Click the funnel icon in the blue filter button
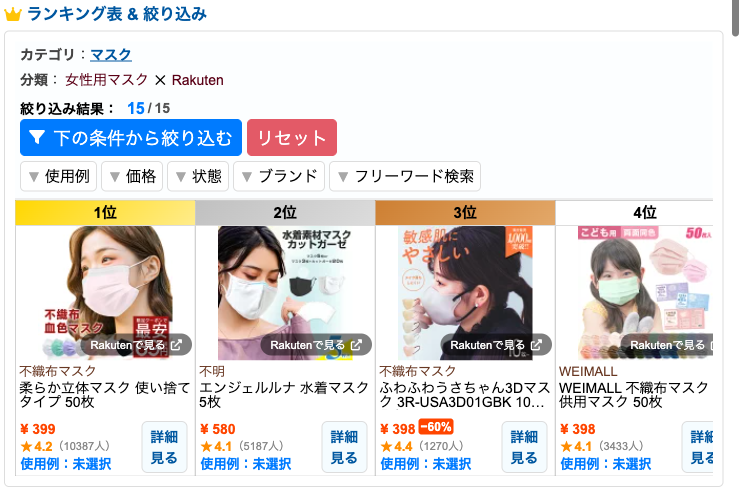This screenshot has height=500, width=740. [37, 137]
